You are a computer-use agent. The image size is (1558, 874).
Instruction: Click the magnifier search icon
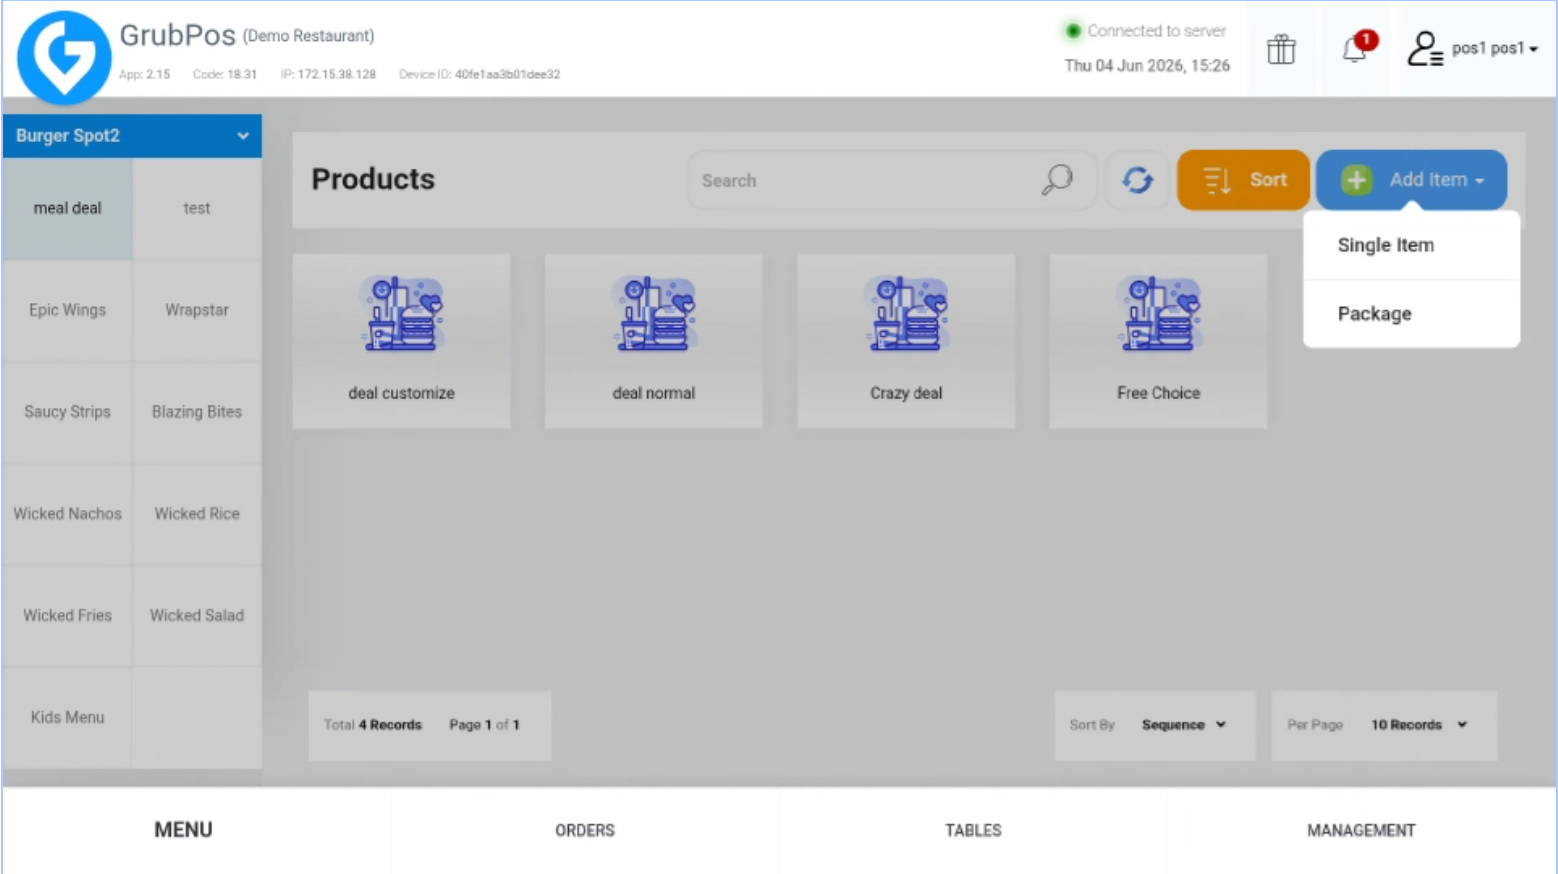click(x=1057, y=180)
